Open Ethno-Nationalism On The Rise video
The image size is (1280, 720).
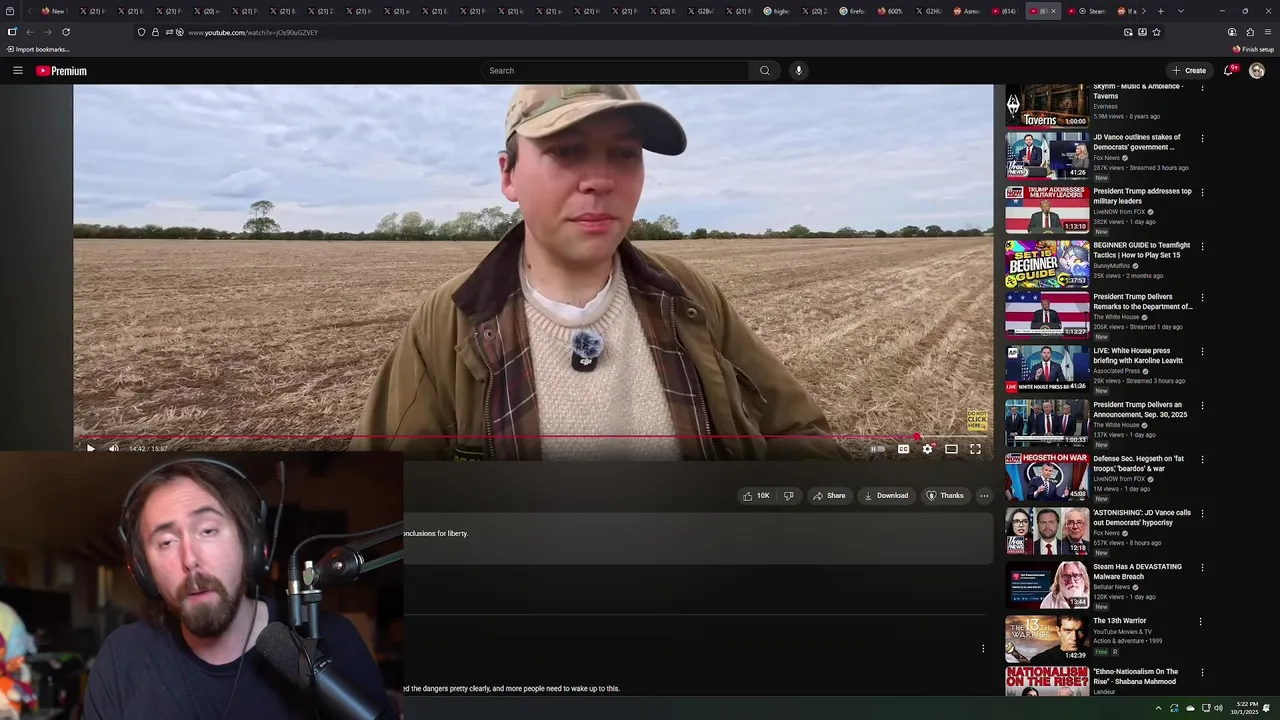(x=1135, y=676)
